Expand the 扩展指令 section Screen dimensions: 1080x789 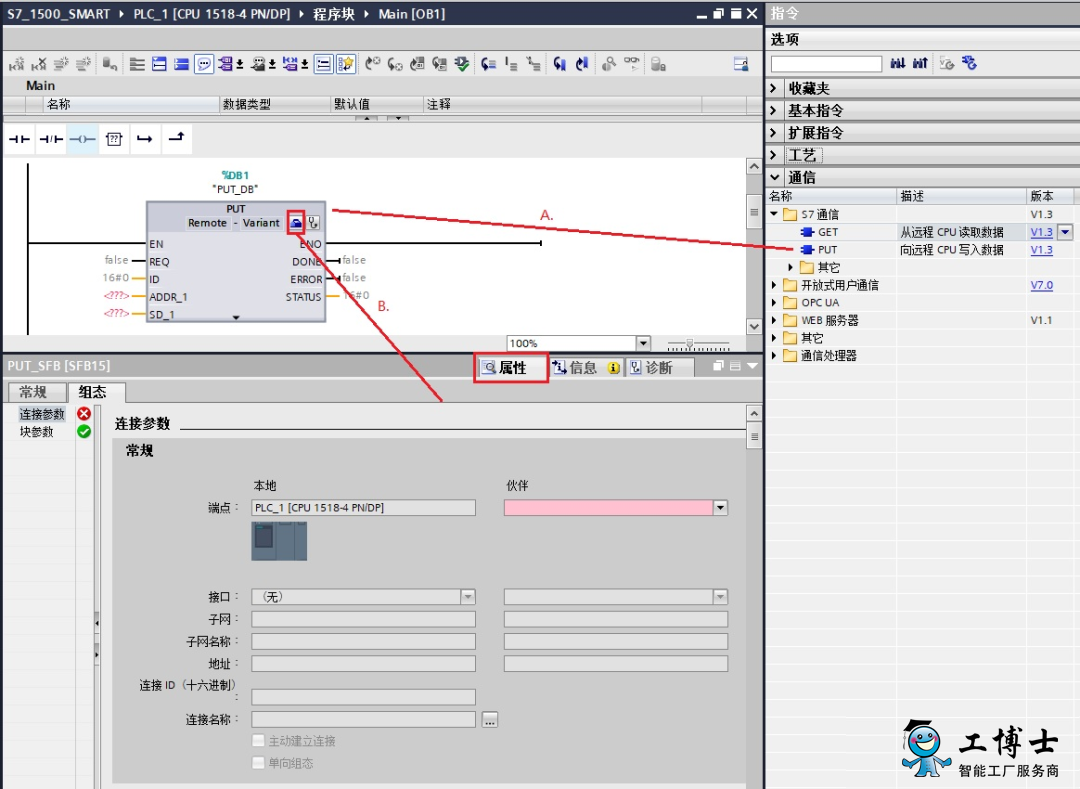773,132
